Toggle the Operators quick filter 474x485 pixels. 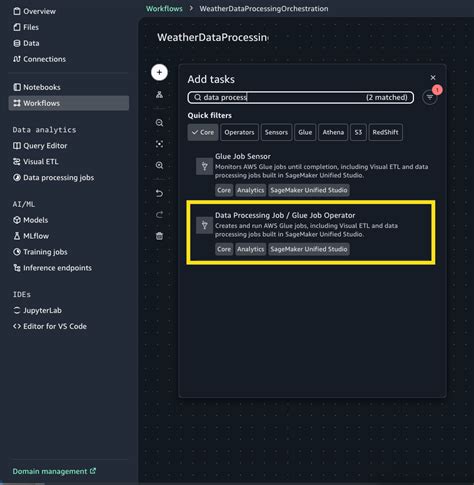[239, 132]
